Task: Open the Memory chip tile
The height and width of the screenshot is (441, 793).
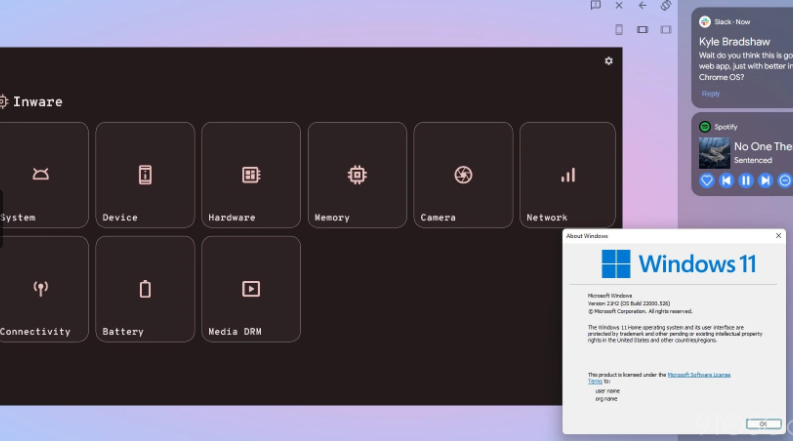Action: (357, 177)
